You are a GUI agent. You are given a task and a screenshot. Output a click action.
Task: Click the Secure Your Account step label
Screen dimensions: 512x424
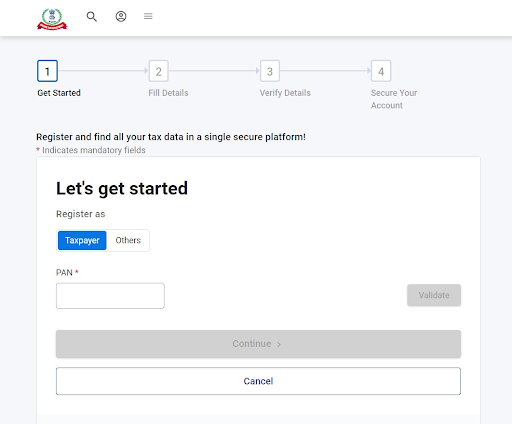[394, 99]
